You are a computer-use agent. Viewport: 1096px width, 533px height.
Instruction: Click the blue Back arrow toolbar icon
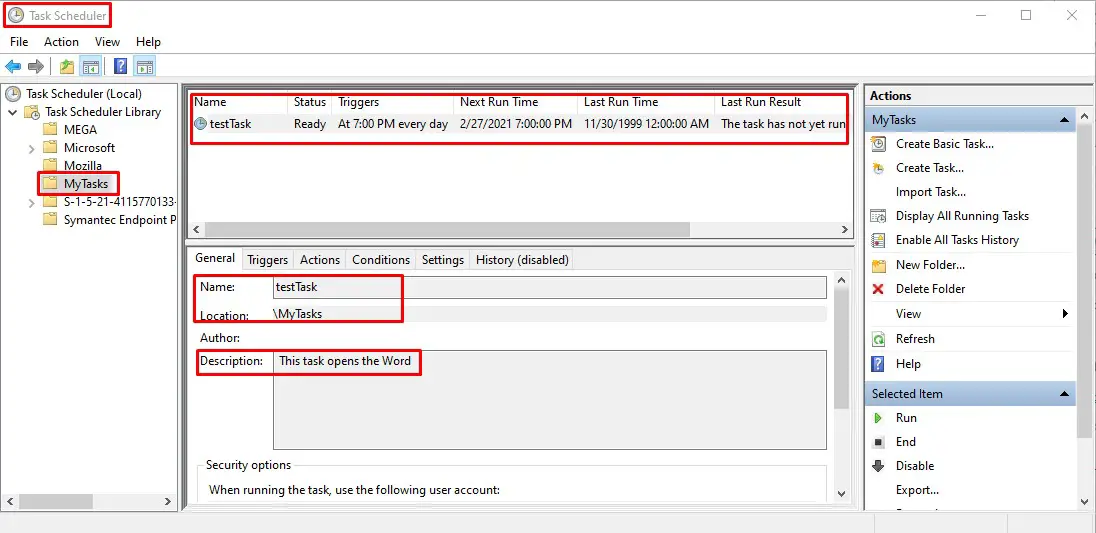pyautogui.click(x=13, y=66)
